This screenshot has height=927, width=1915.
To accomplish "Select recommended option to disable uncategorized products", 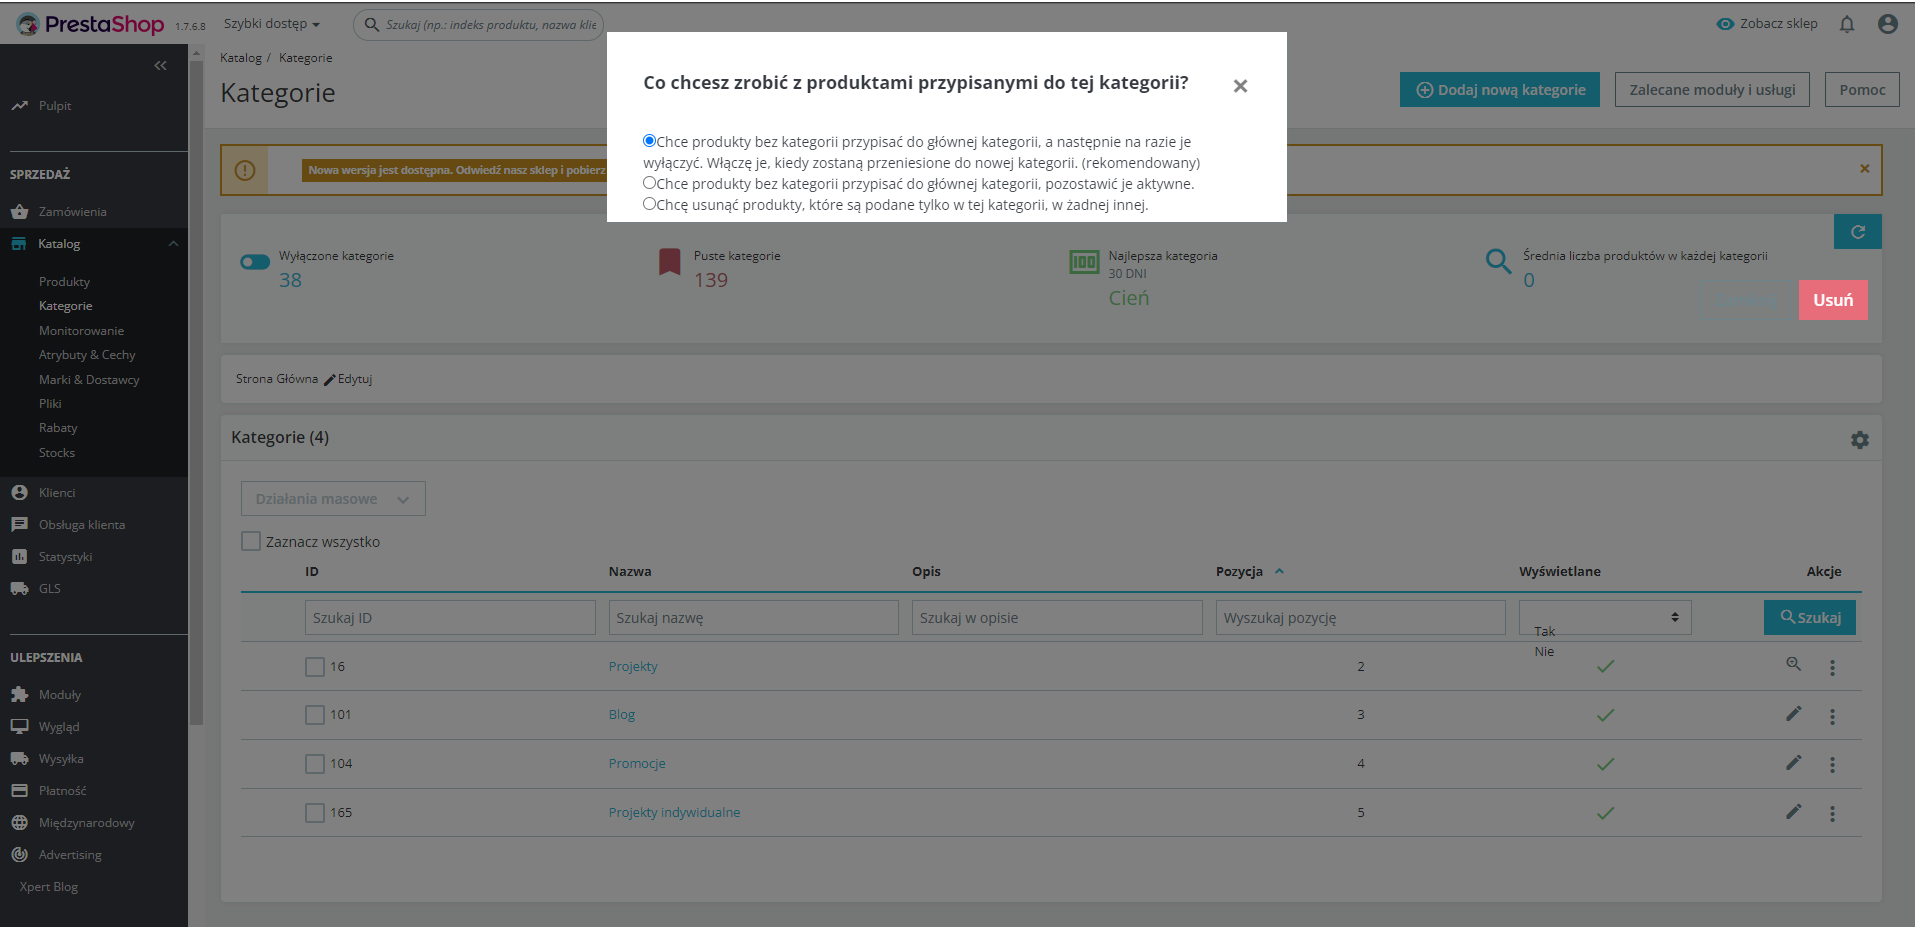I will (x=649, y=141).
